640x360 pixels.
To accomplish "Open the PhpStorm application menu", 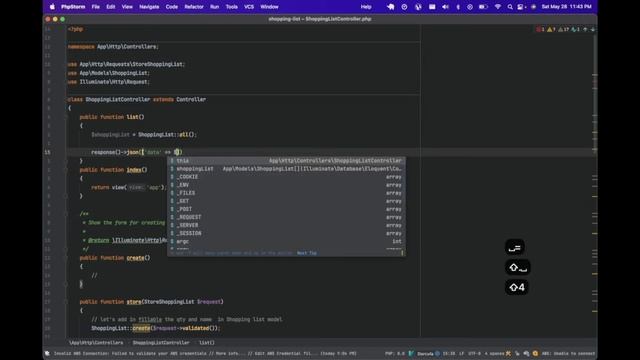I will point(73,7).
